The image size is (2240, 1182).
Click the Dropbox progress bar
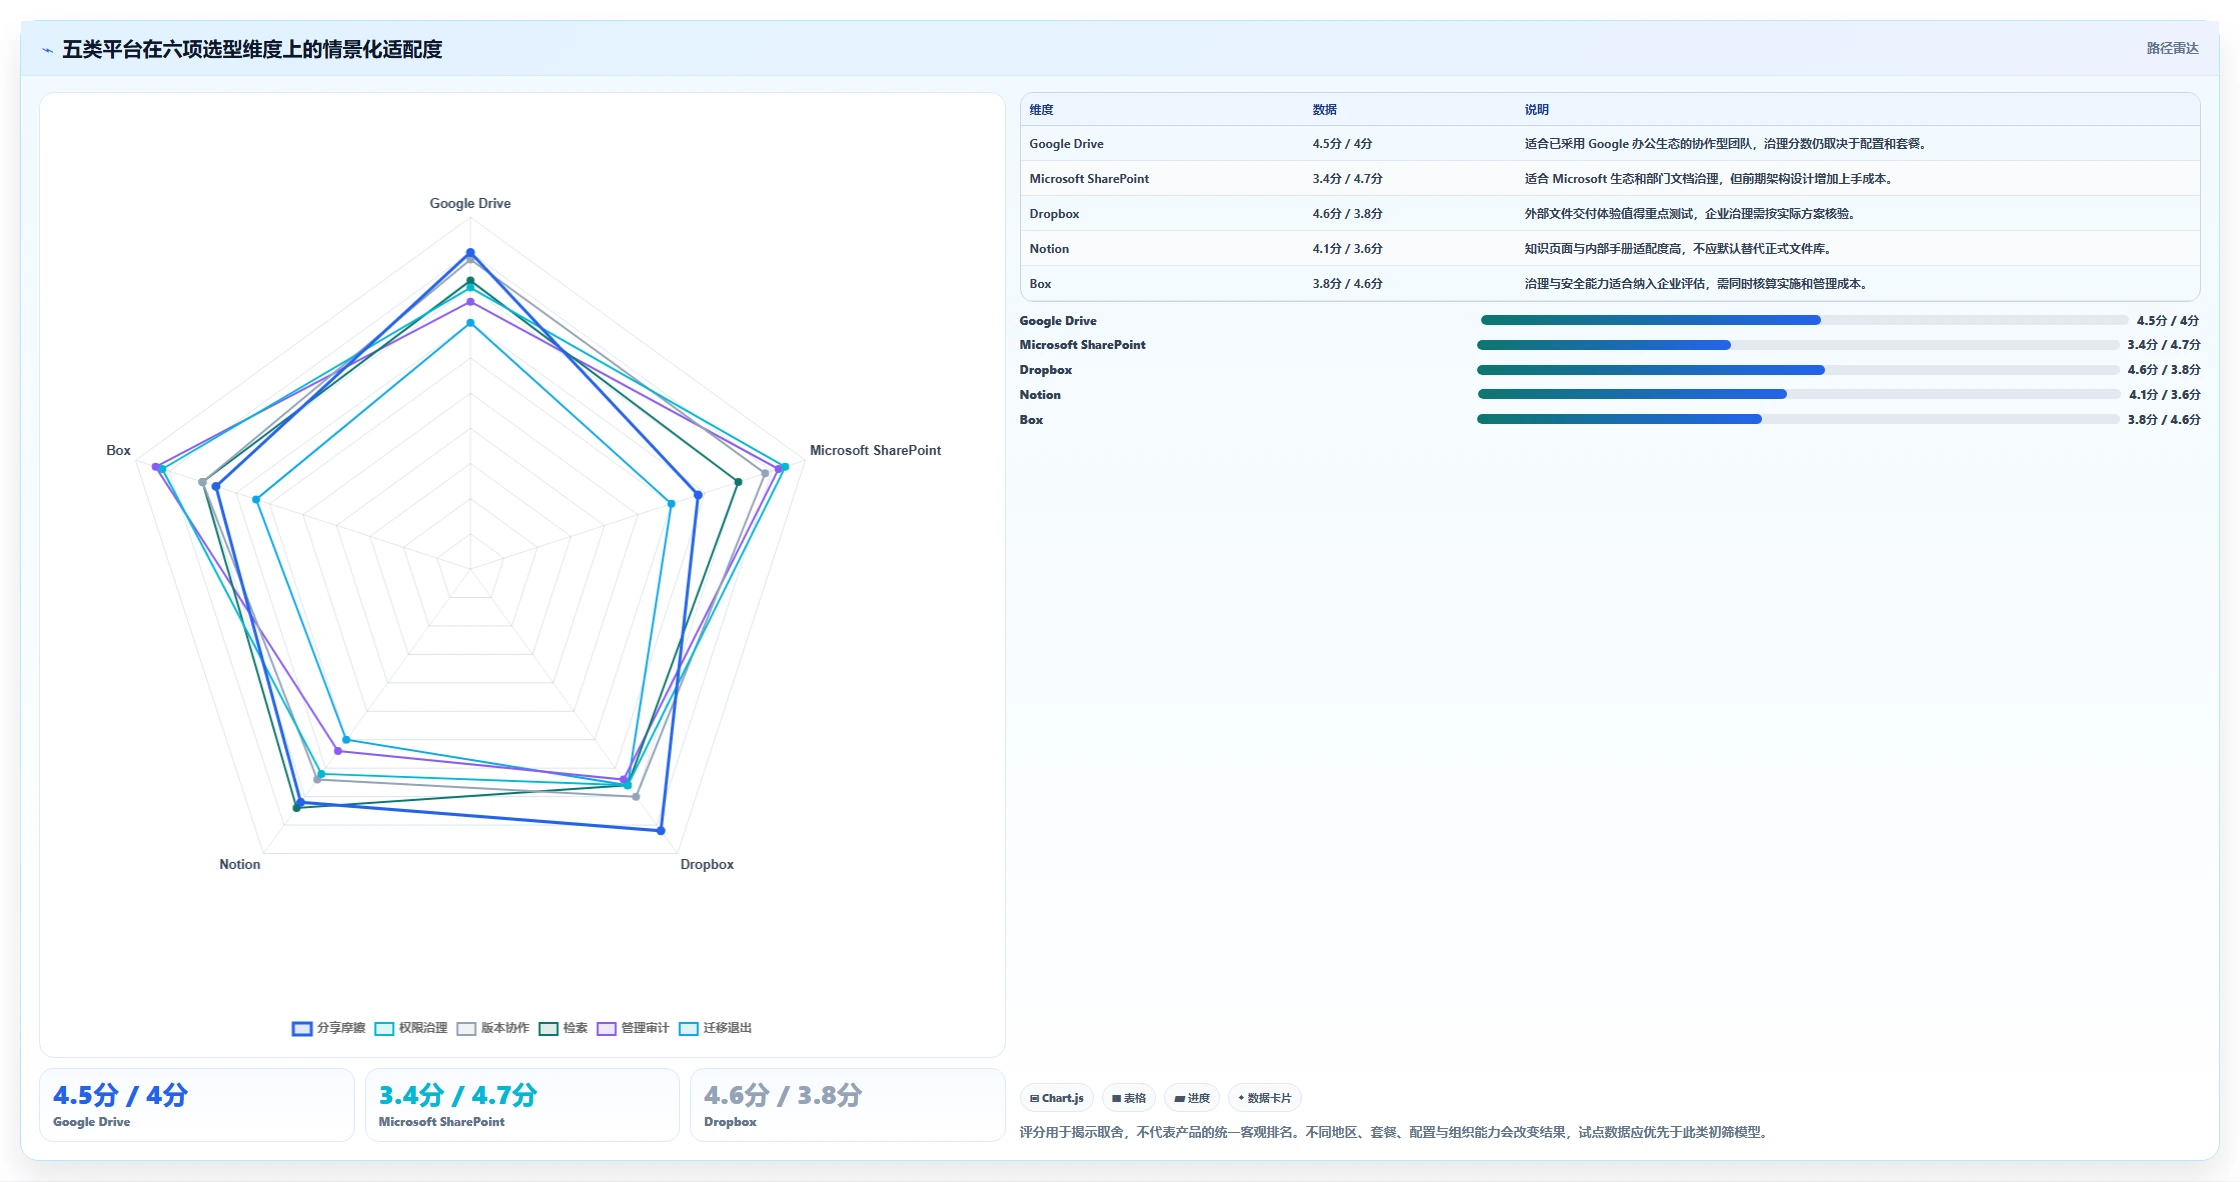1798,370
